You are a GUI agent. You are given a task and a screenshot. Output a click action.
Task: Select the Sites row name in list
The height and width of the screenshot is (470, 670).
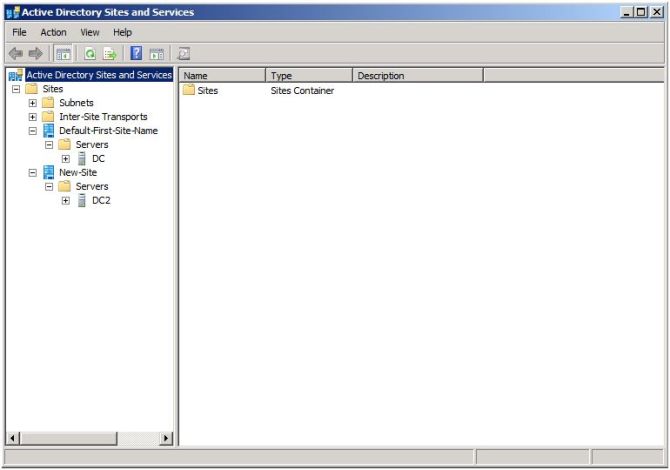pos(208,91)
